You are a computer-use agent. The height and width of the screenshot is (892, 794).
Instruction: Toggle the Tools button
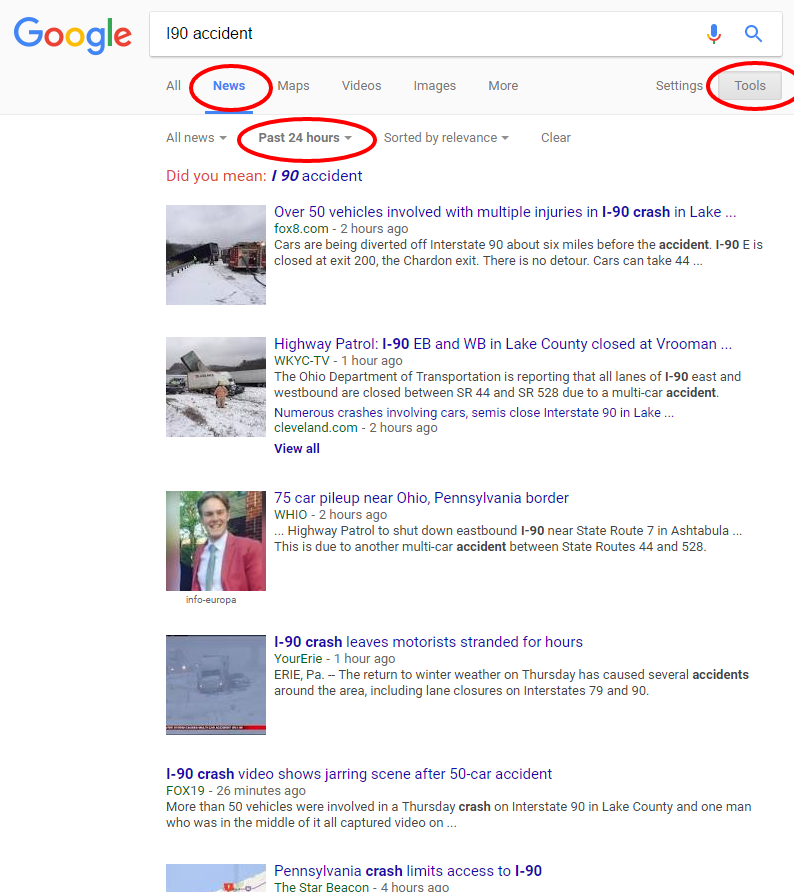(x=750, y=86)
